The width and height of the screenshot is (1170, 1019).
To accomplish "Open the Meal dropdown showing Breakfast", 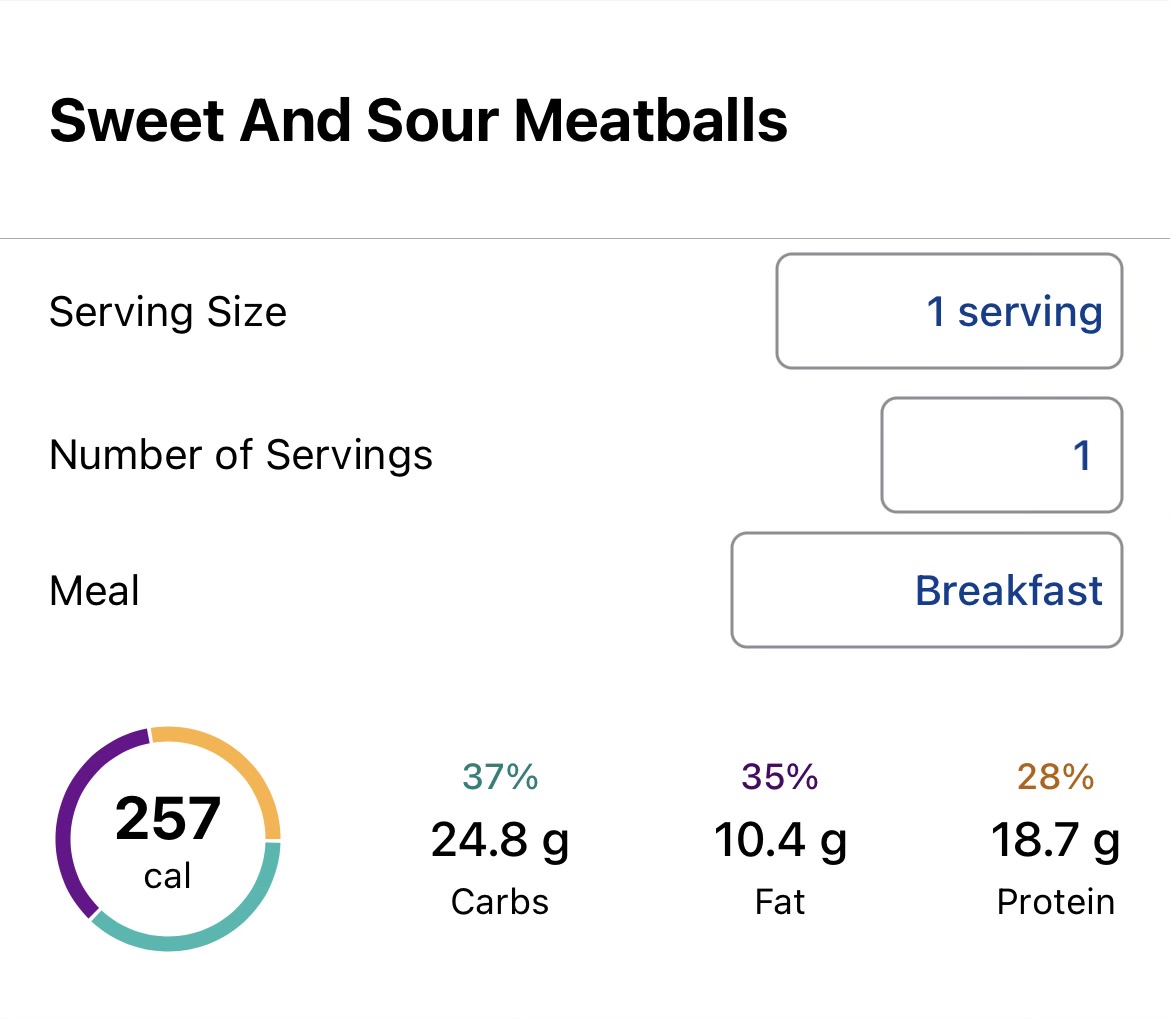I will 926,590.
